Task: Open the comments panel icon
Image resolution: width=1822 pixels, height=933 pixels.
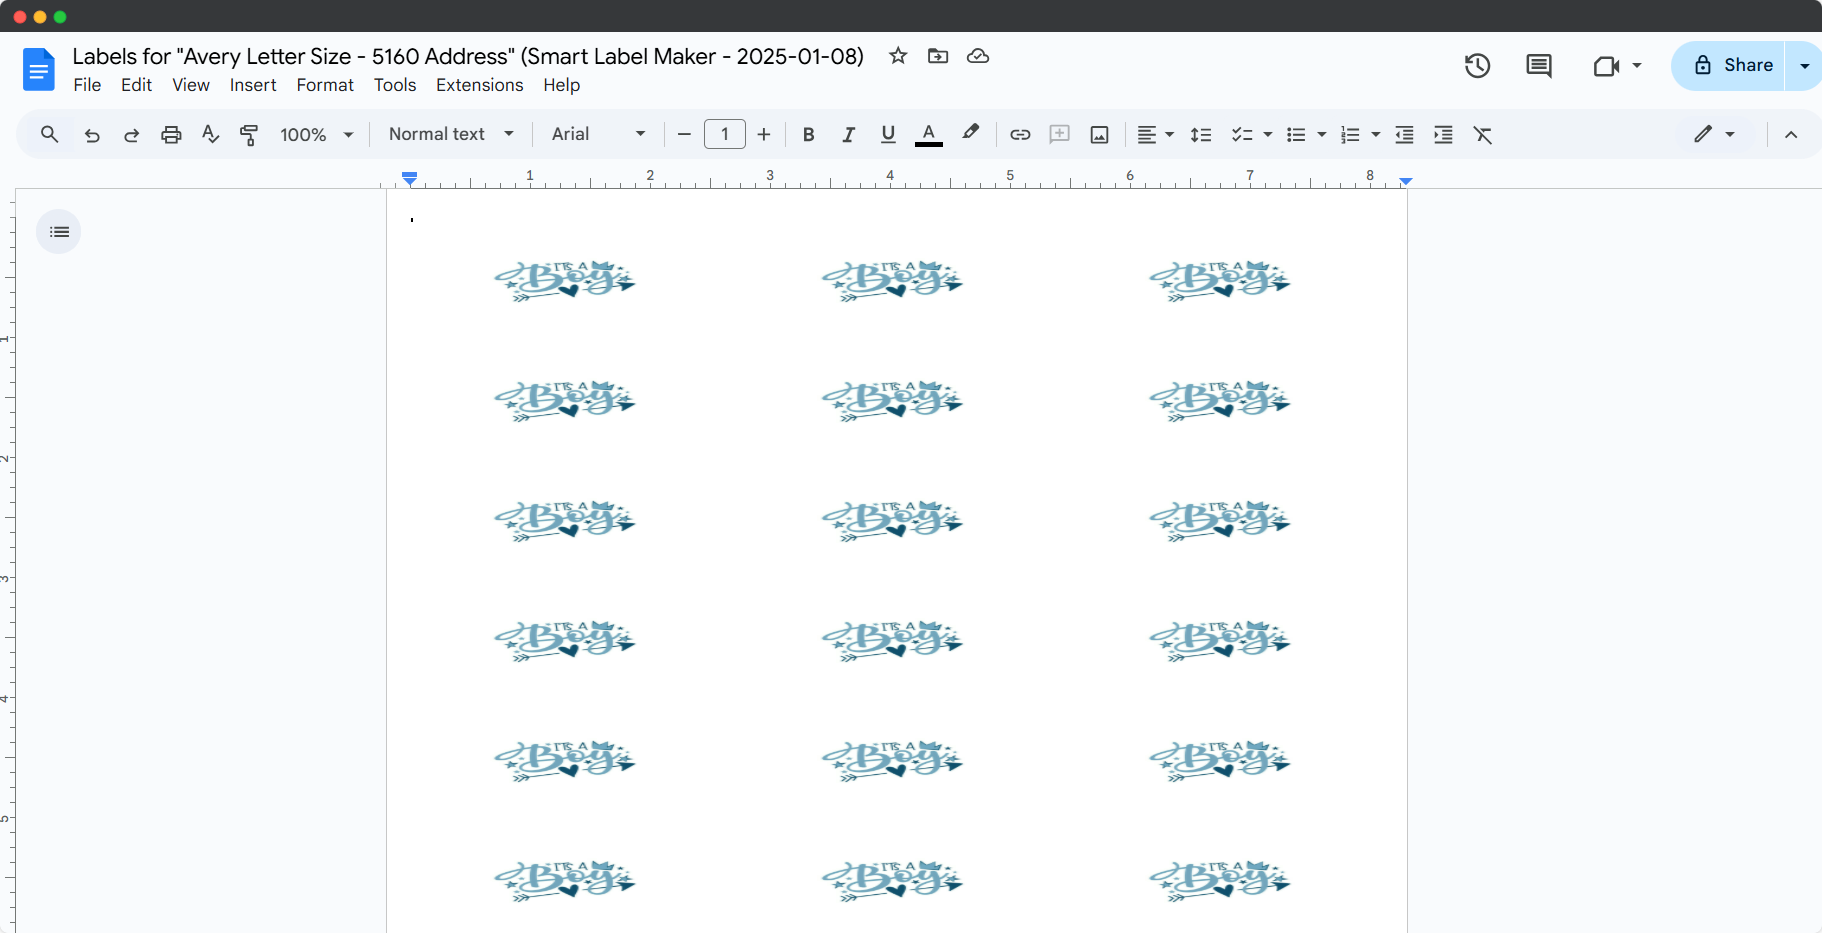Action: tap(1538, 66)
